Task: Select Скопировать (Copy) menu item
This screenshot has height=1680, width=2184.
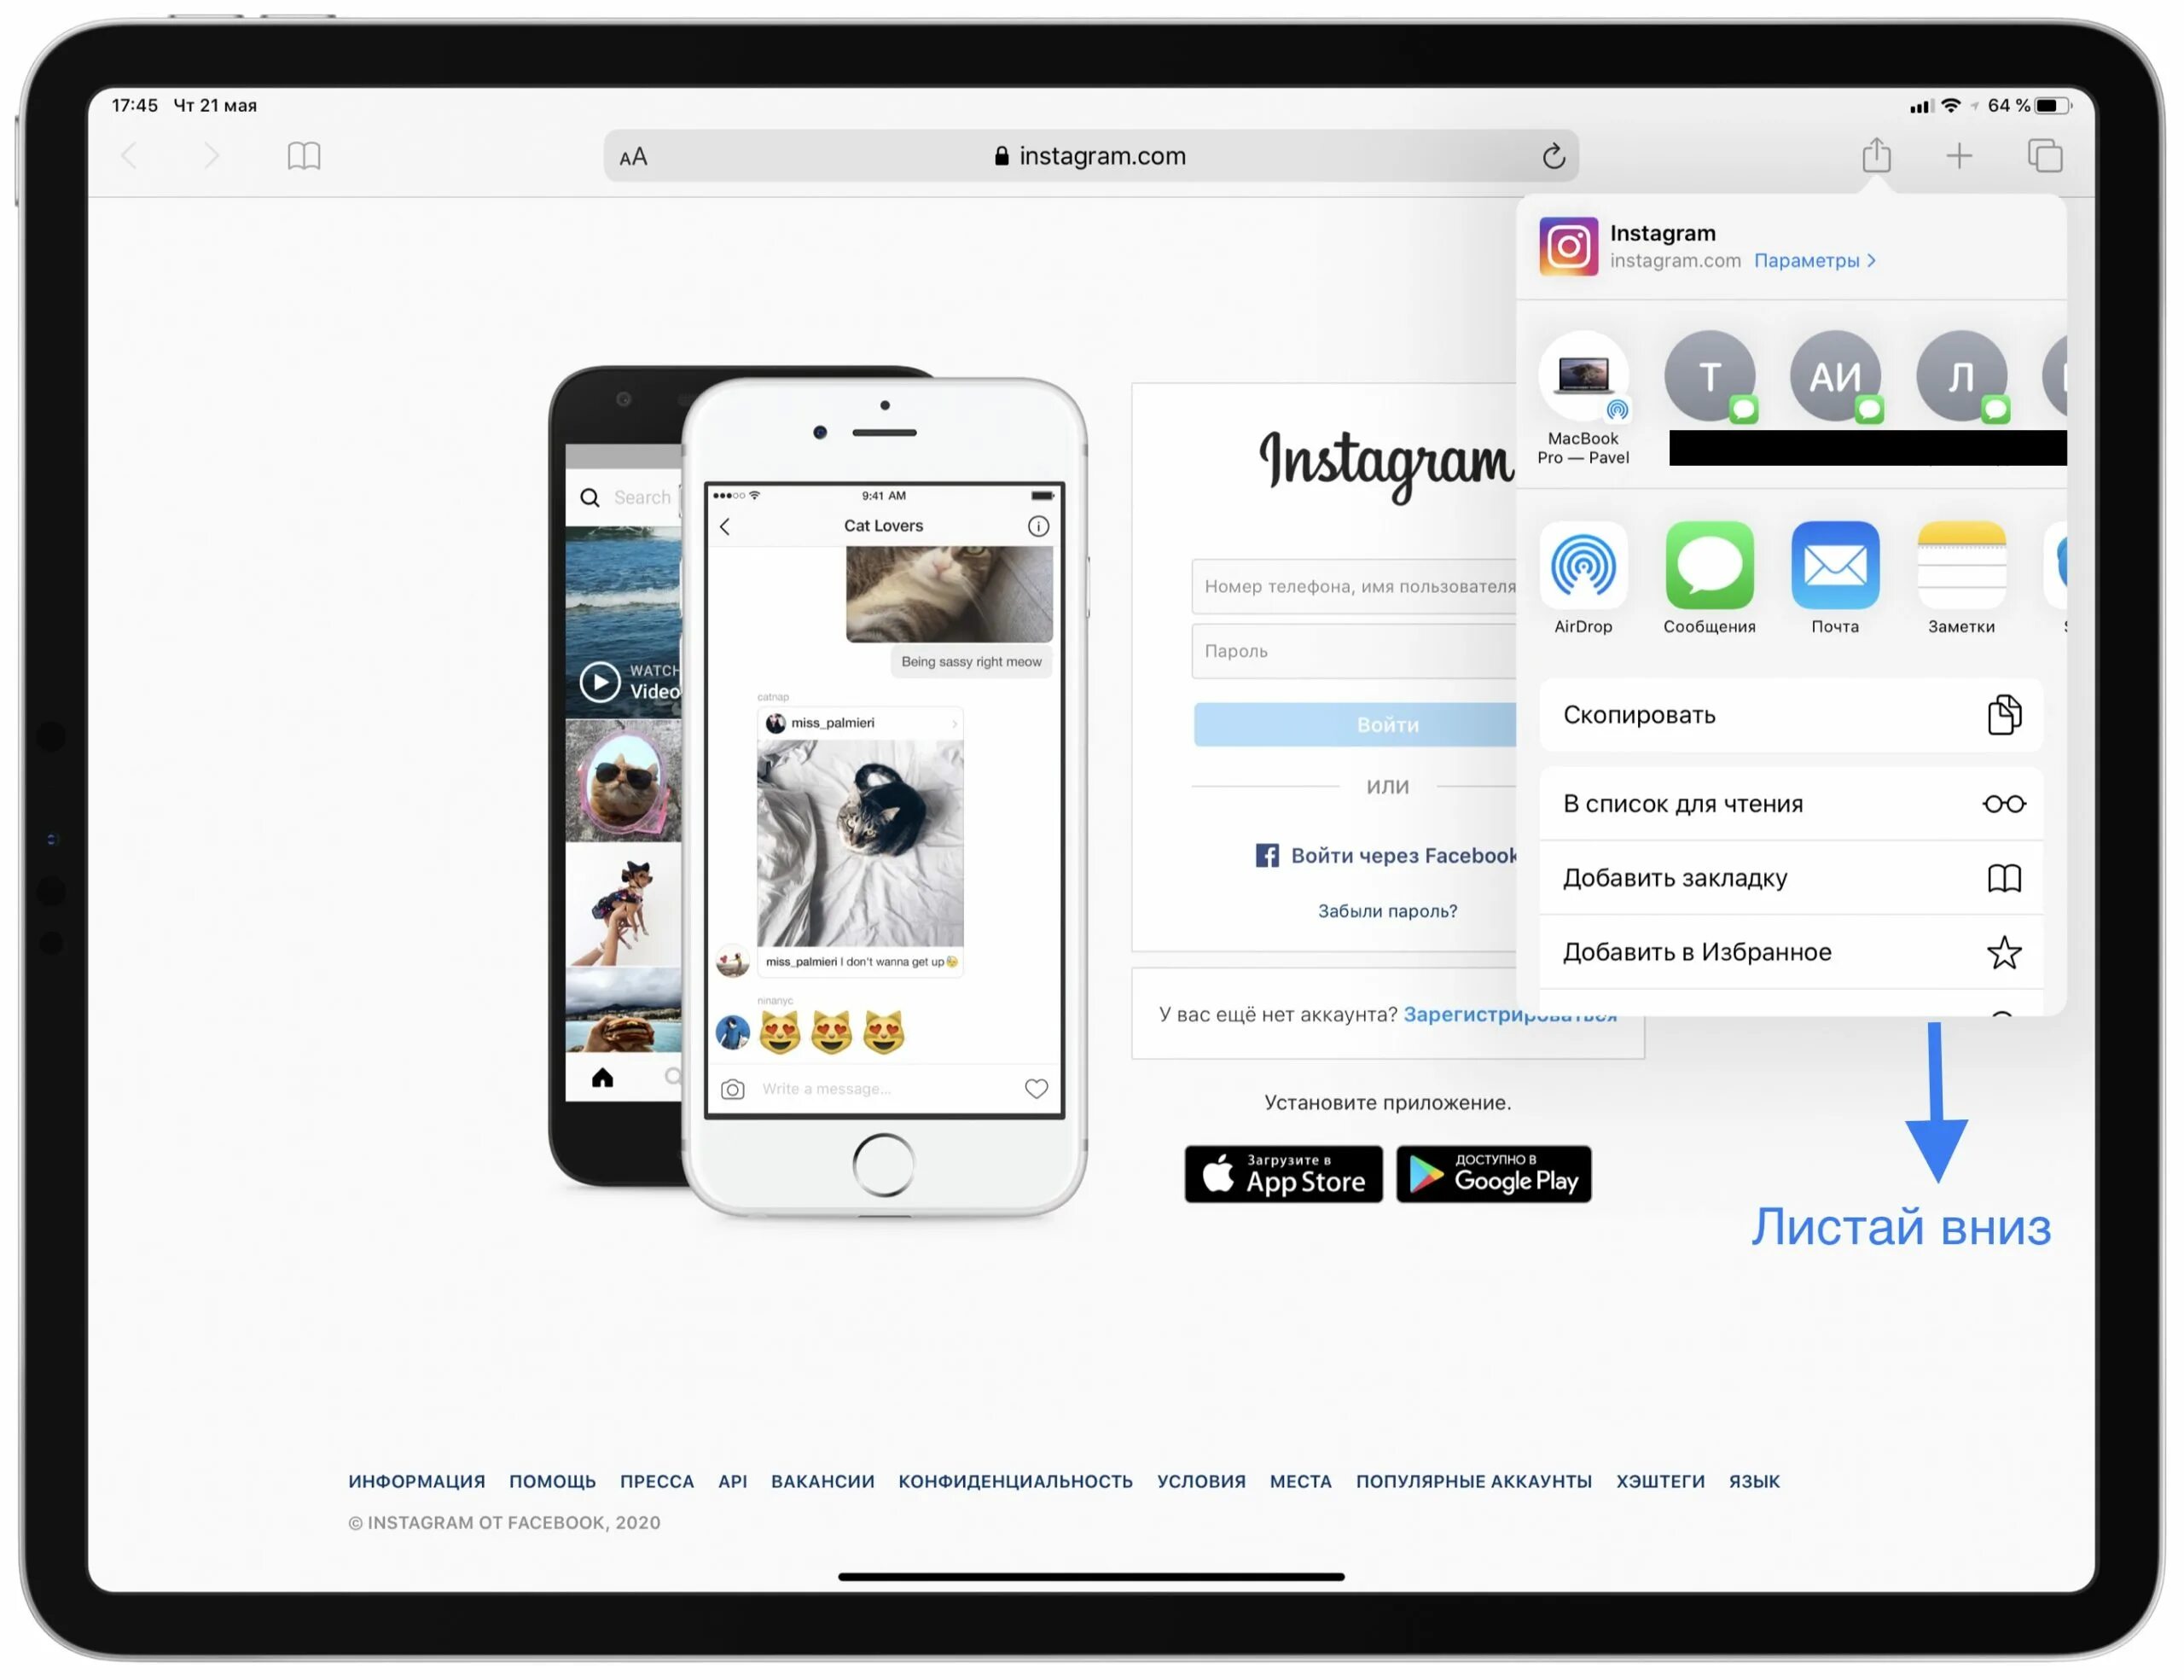Action: [x=1786, y=715]
